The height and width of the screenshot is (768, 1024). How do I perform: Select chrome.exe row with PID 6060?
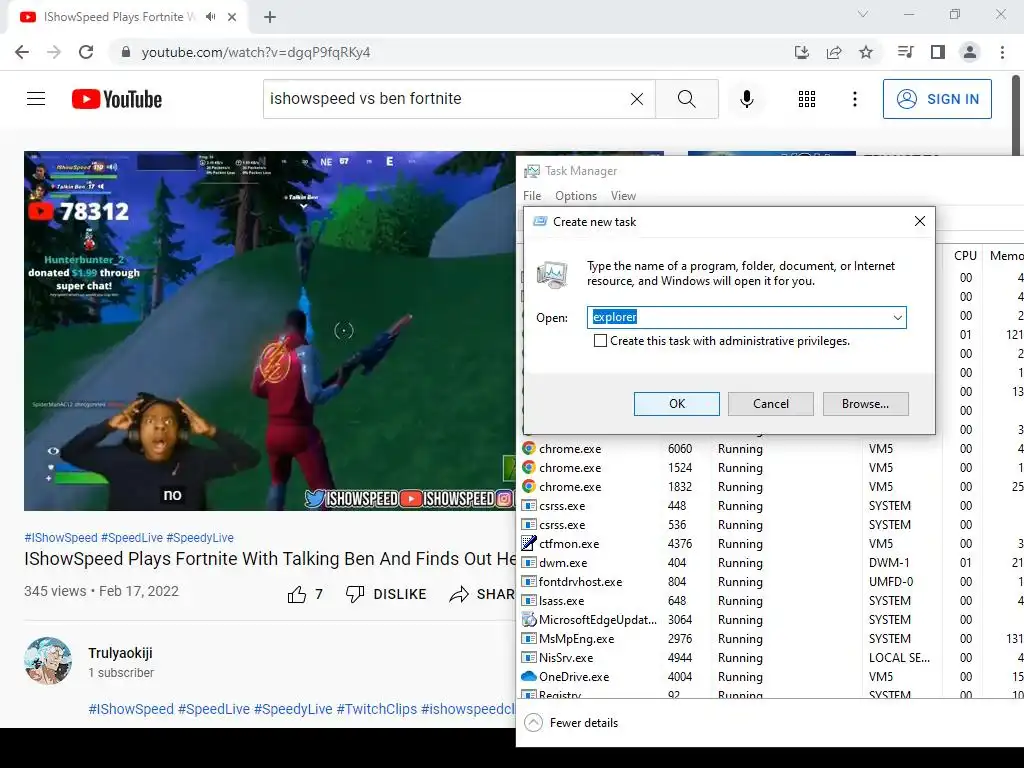pyautogui.click(x=771, y=449)
